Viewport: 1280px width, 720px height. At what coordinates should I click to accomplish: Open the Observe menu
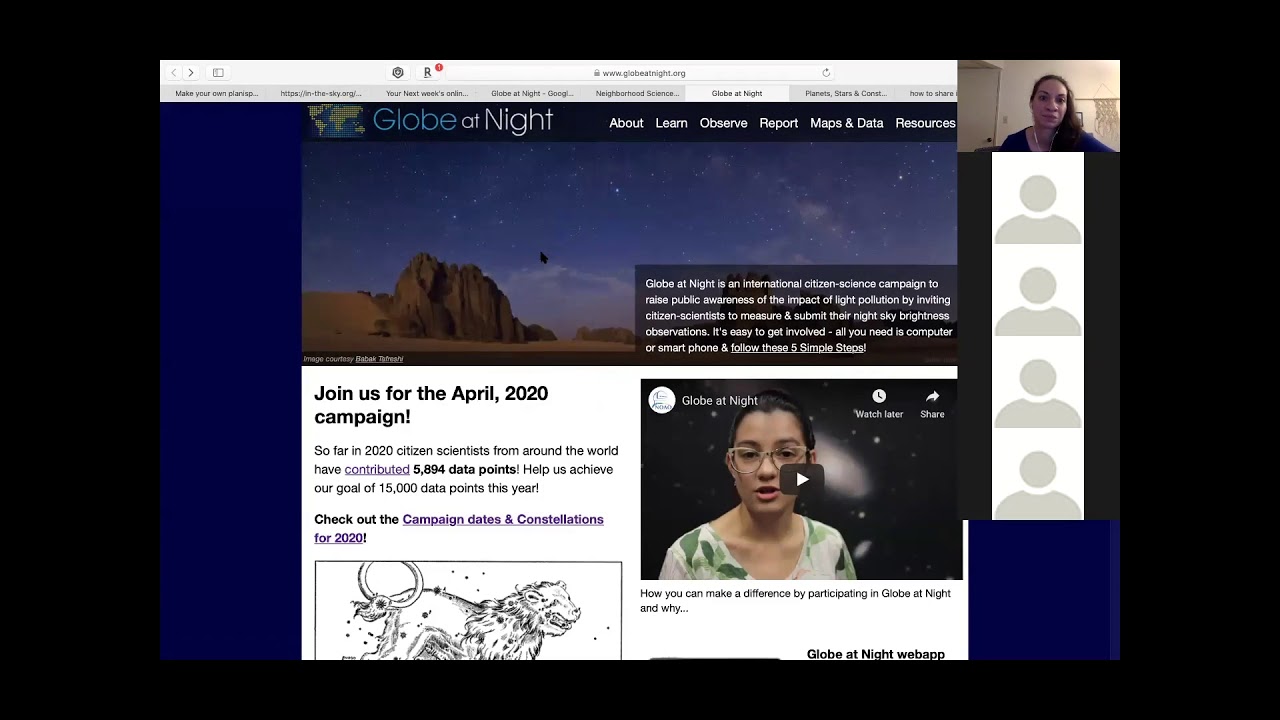coord(723,123)
